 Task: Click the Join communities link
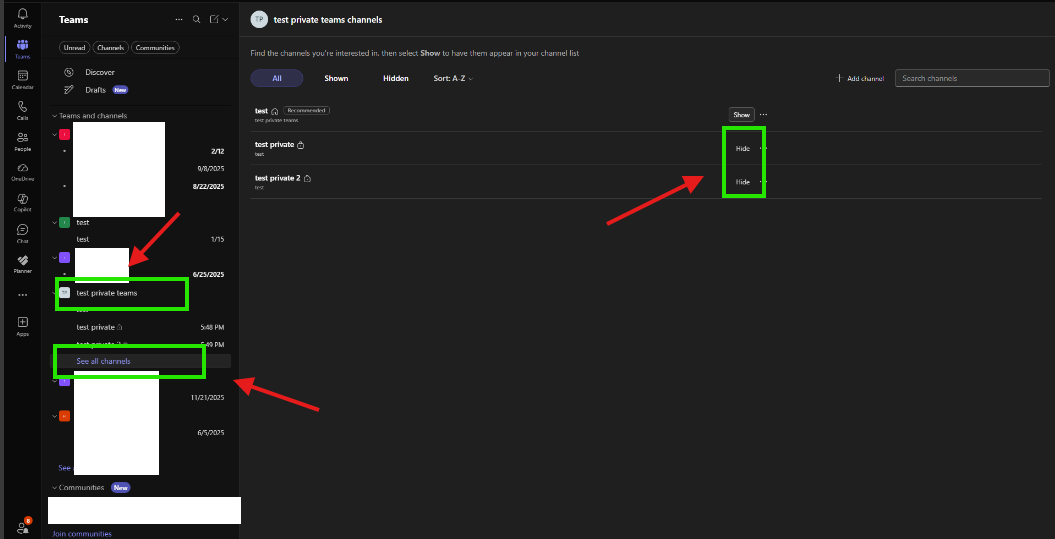(81, 534)
